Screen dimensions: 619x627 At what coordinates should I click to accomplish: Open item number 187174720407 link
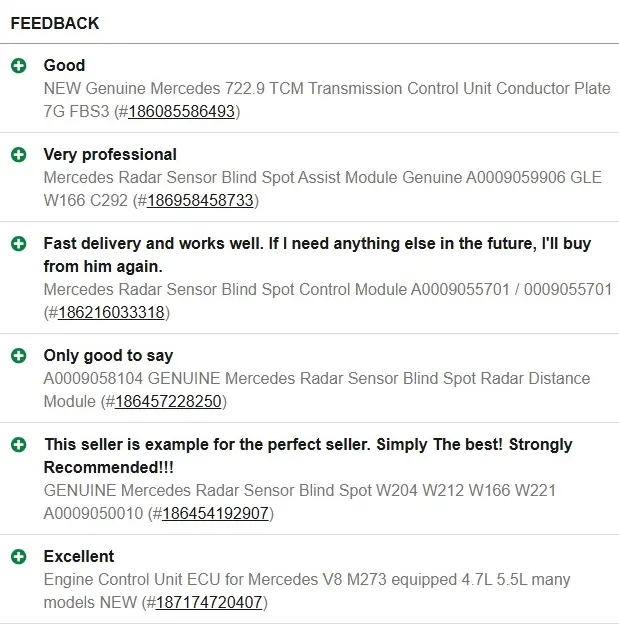tap(209, 603)
